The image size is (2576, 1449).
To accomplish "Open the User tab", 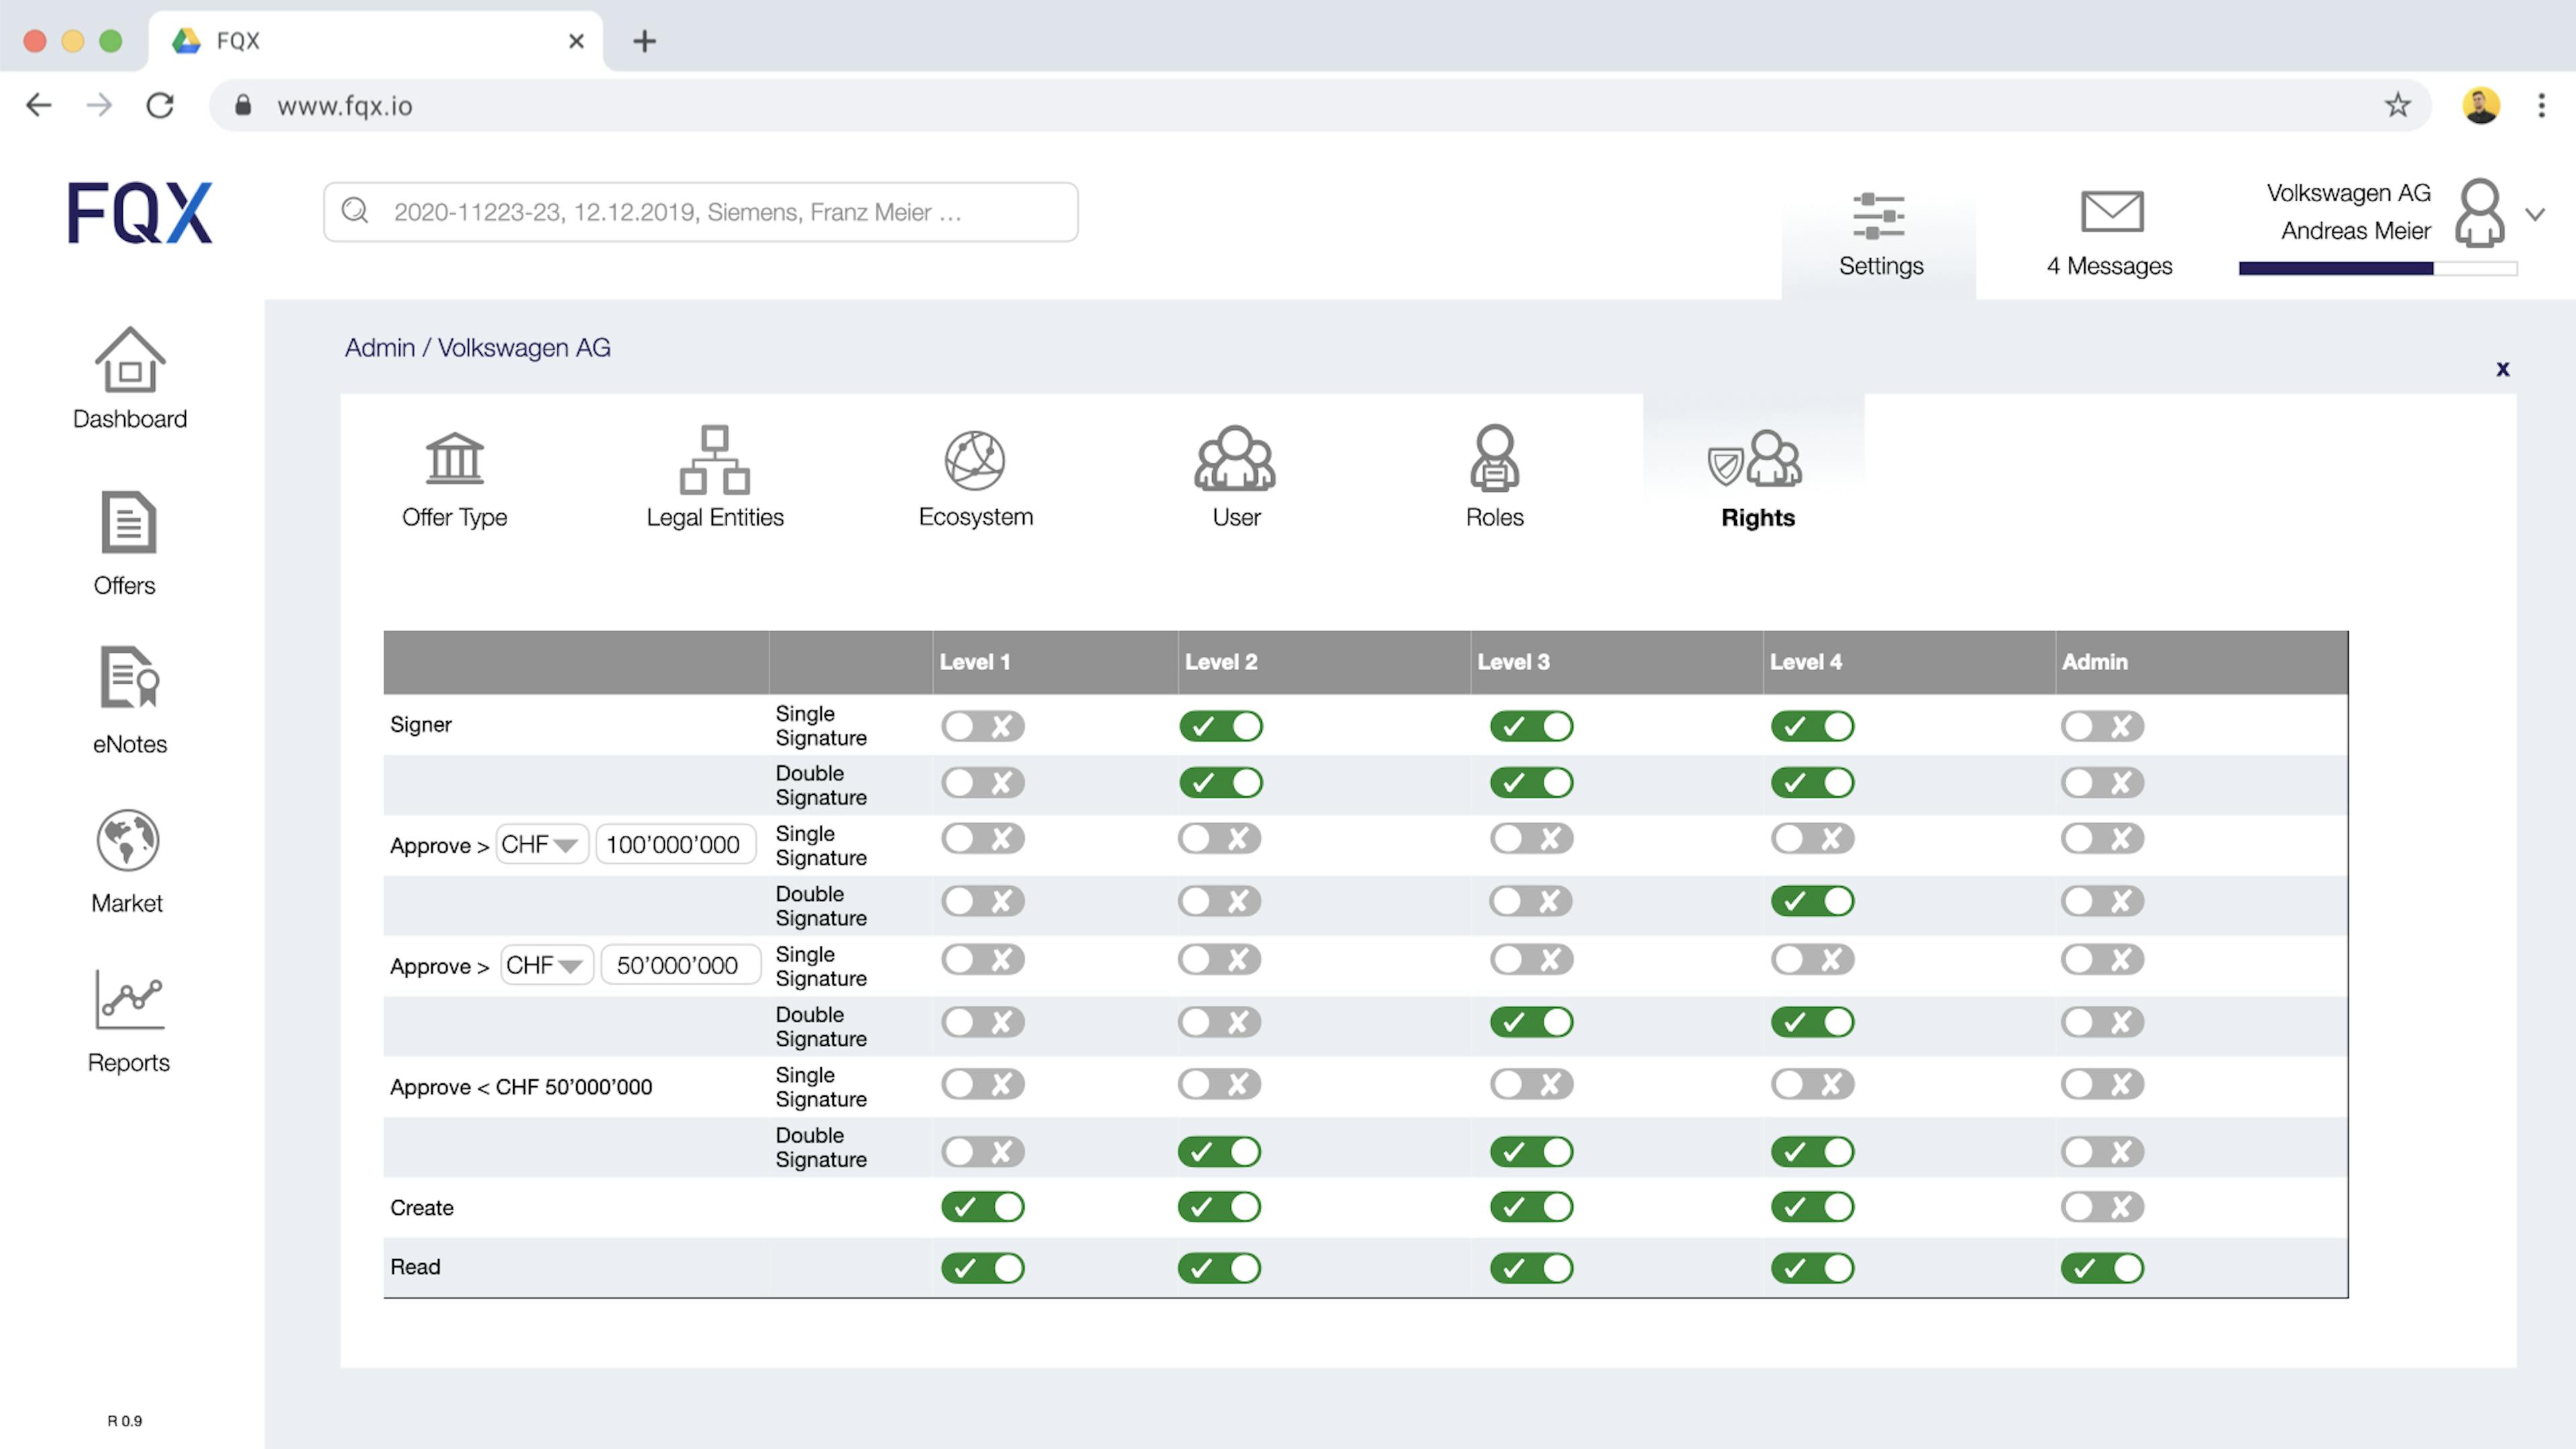I will point(1235,477).
